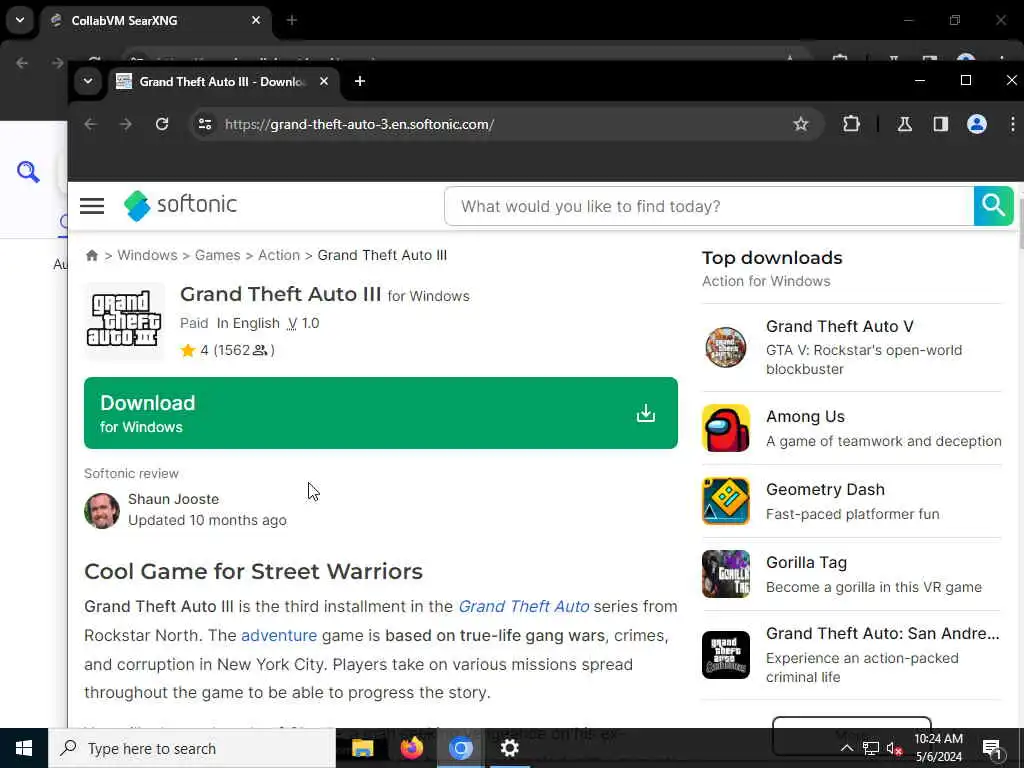This screenshot has width=1024, height=768.
Task: Open the Gorilla Tag title link
Action: point(807,563)
